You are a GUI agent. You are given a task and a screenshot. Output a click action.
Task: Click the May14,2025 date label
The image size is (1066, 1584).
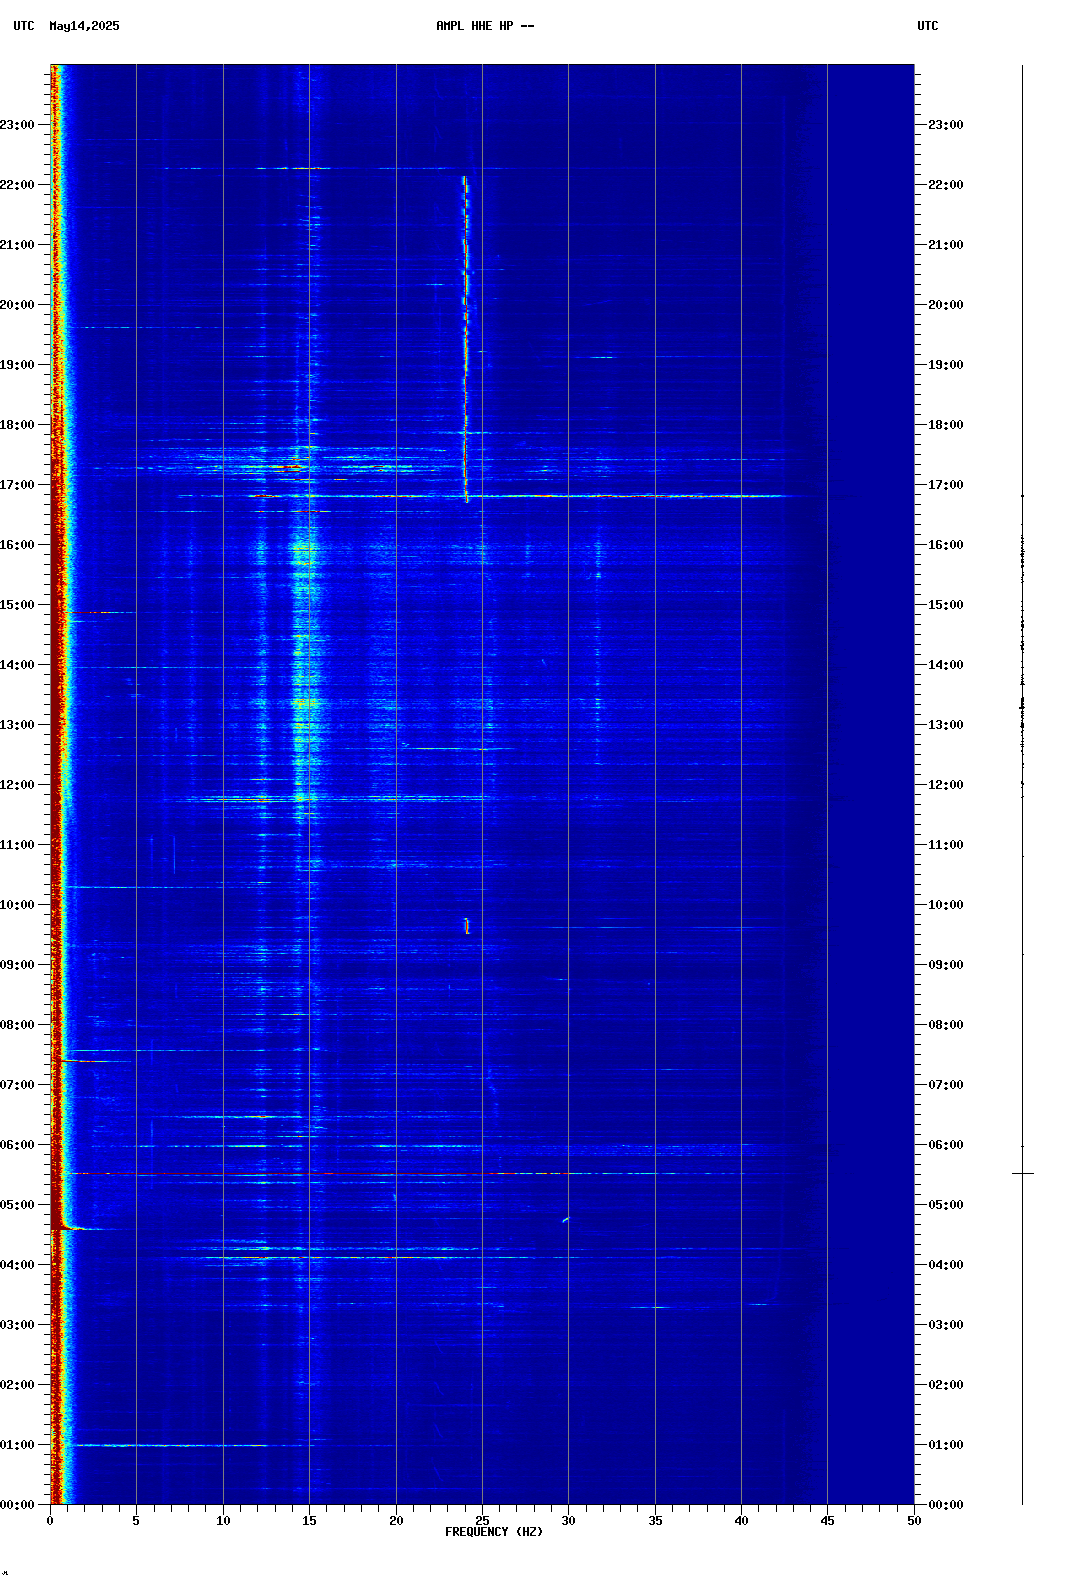(x=84, y=26)
